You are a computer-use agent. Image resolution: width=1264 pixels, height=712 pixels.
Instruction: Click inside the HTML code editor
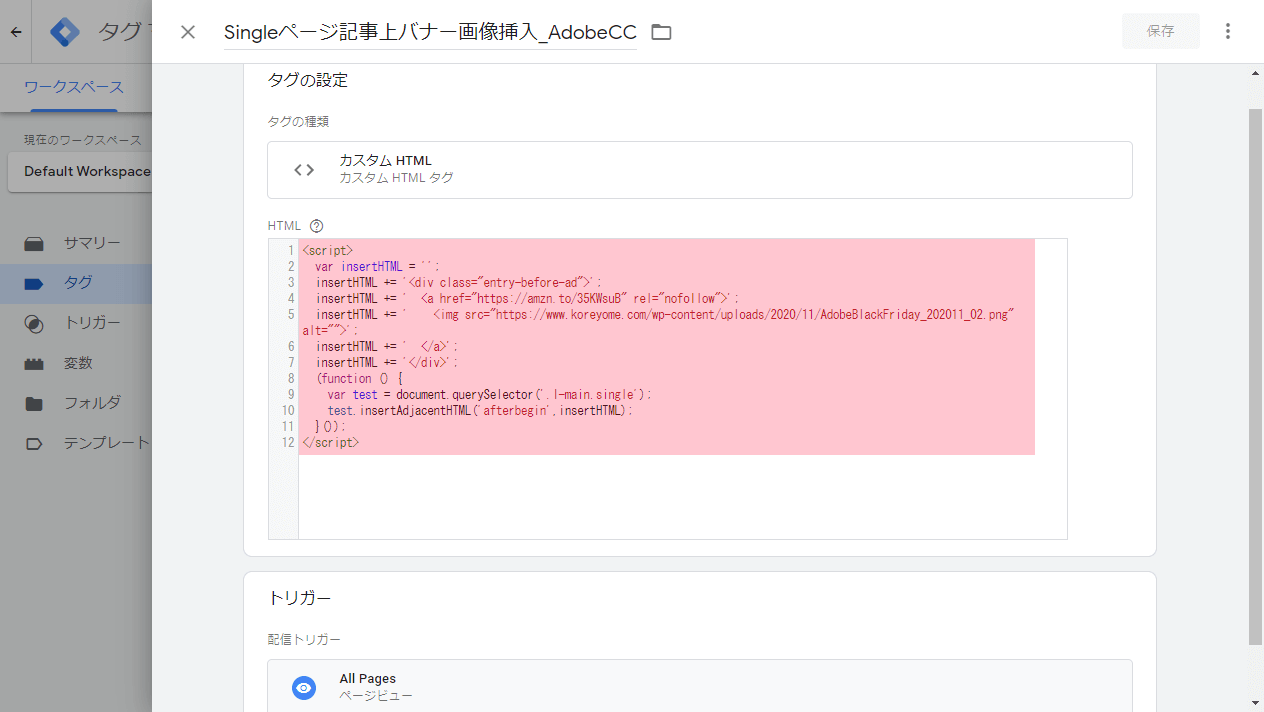pos(668,389)
